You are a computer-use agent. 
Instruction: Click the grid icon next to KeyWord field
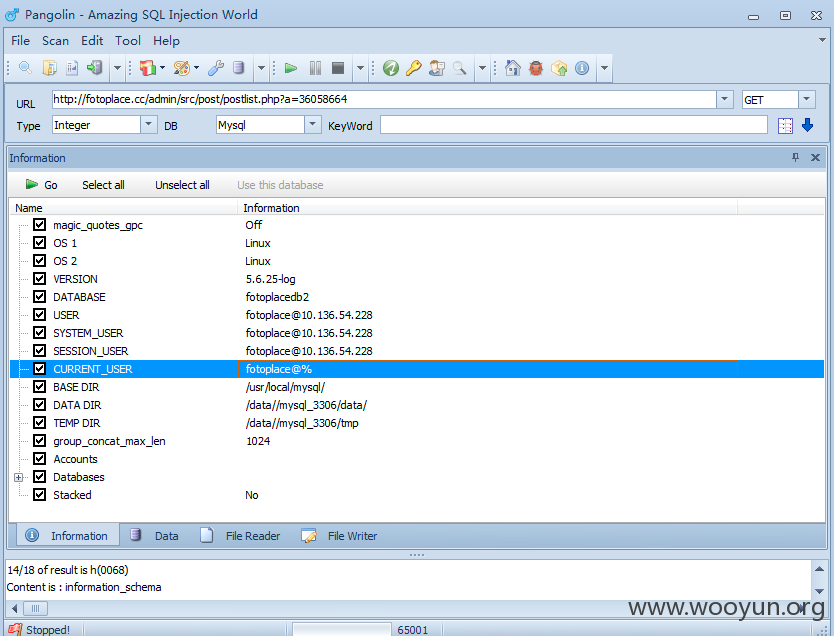tap(785, 125)
